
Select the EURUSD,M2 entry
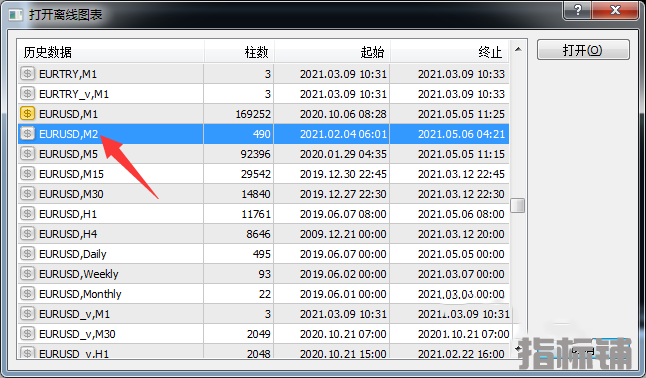[x=263, y=134]
